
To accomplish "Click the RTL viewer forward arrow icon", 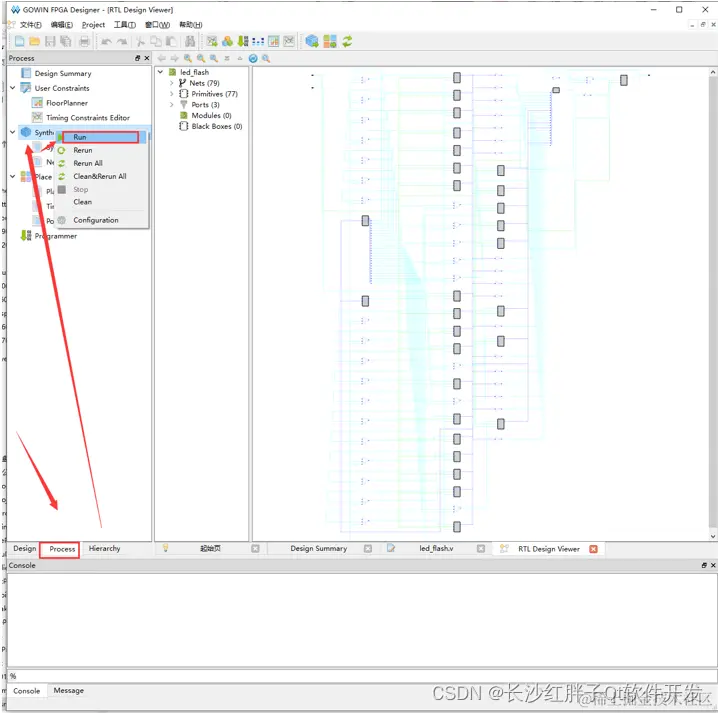I will point(174,58).
